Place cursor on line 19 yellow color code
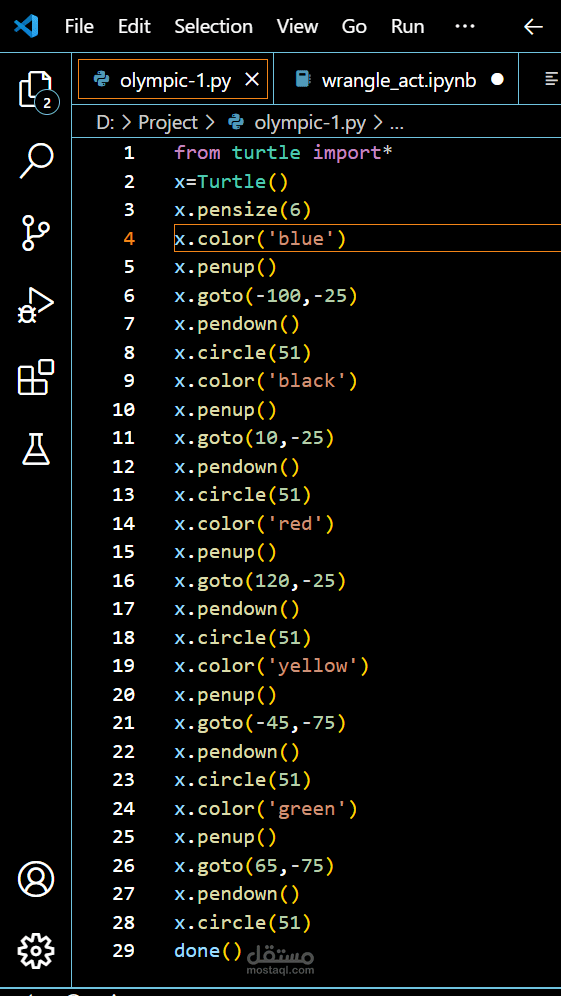Image resolution: width=561 pixels, height=996 pixels. pyautogui.click(x=272, y=666)
